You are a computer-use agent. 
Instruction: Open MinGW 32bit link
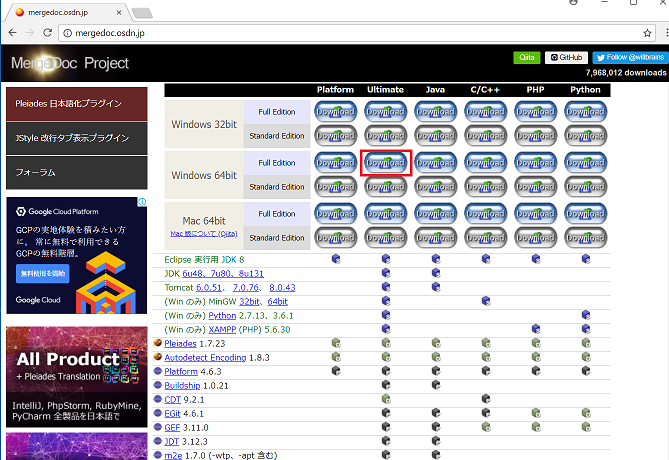(x=249, y=302)
